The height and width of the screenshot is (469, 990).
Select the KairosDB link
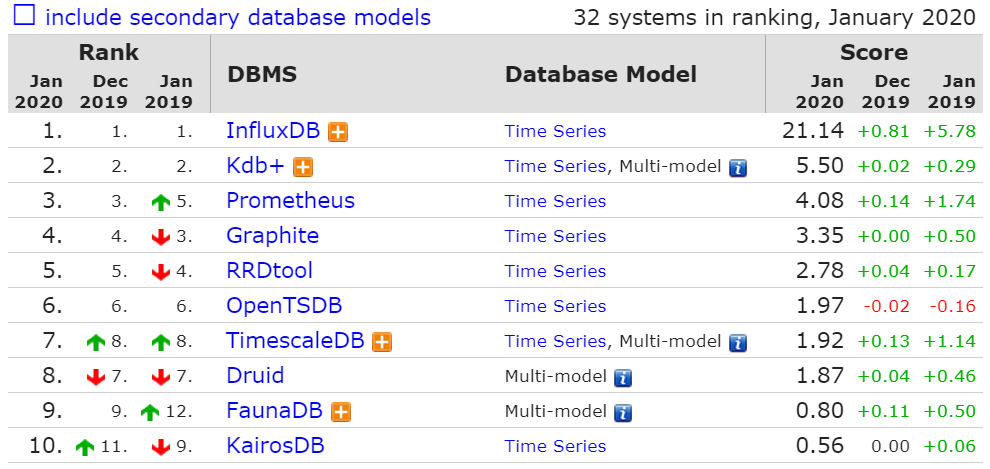tap(275, 446)
